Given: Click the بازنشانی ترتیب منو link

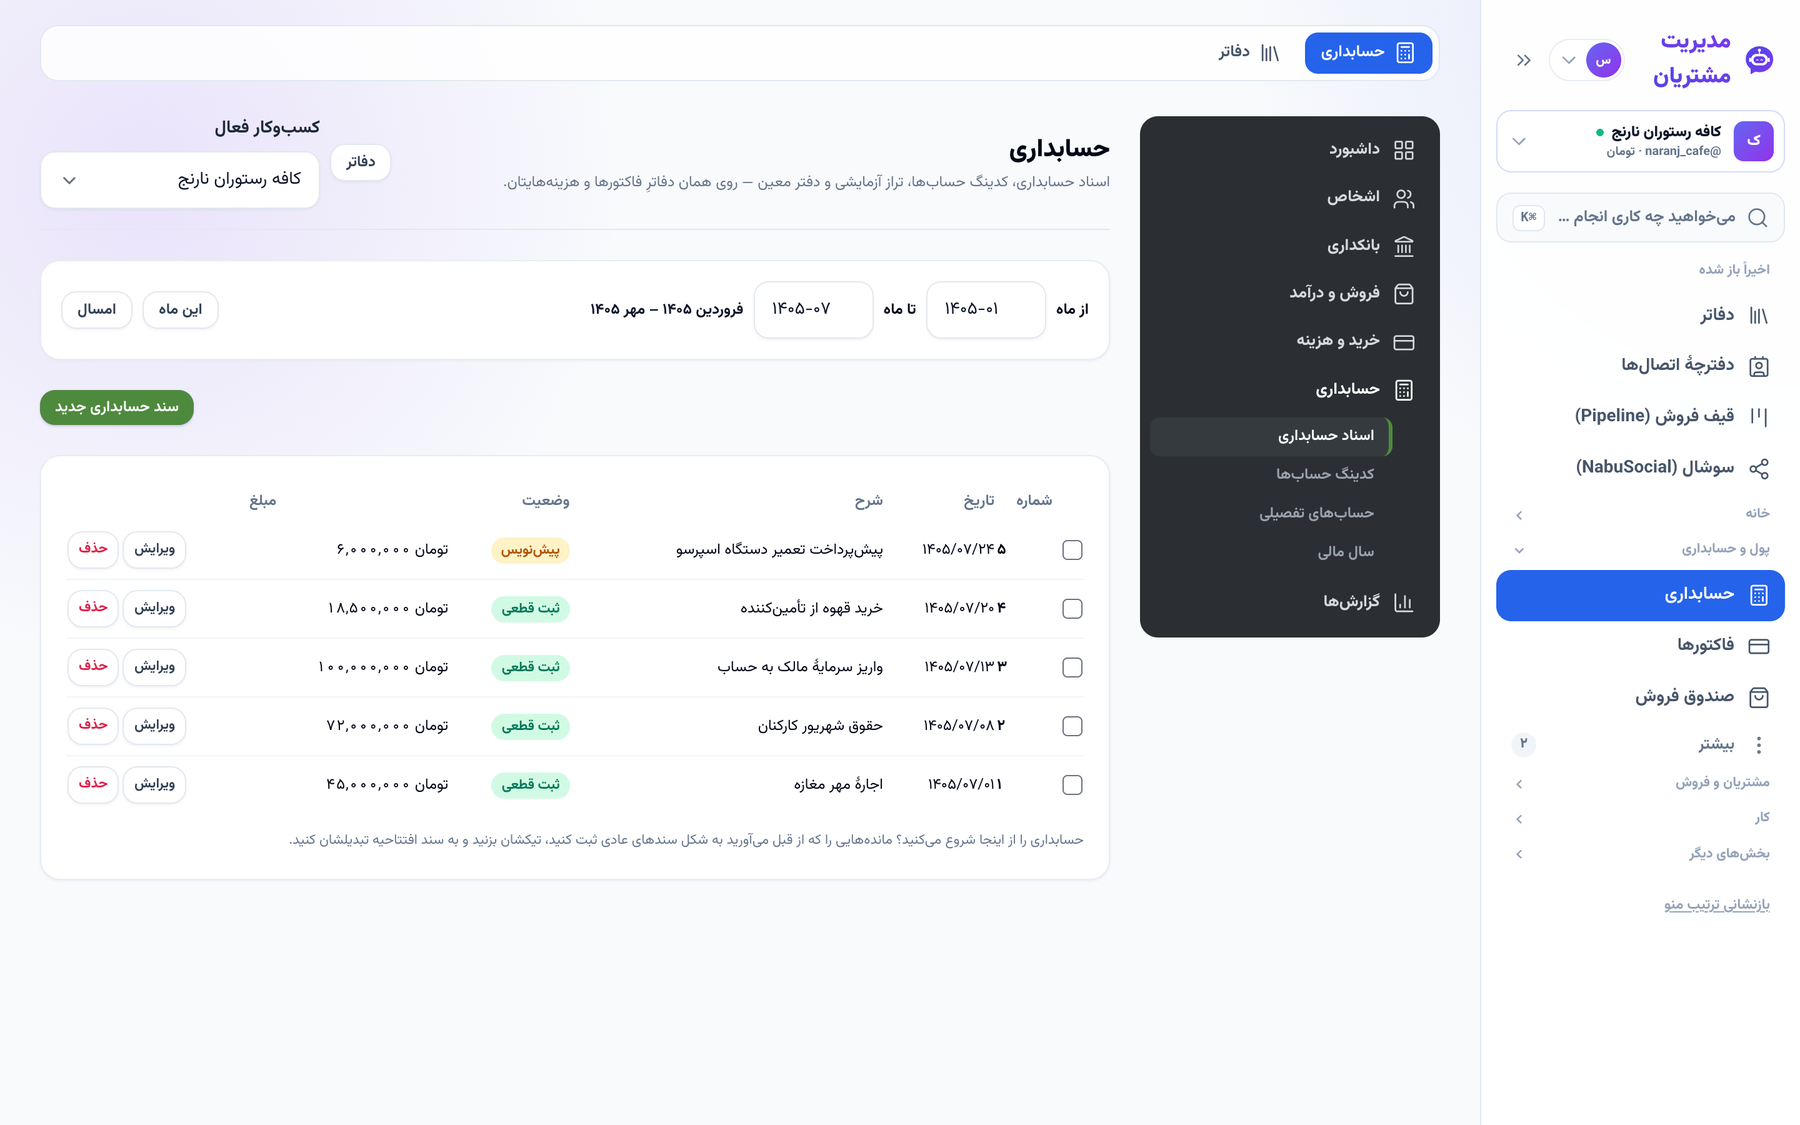Looking at the screenshot, I should [1716, 904].
